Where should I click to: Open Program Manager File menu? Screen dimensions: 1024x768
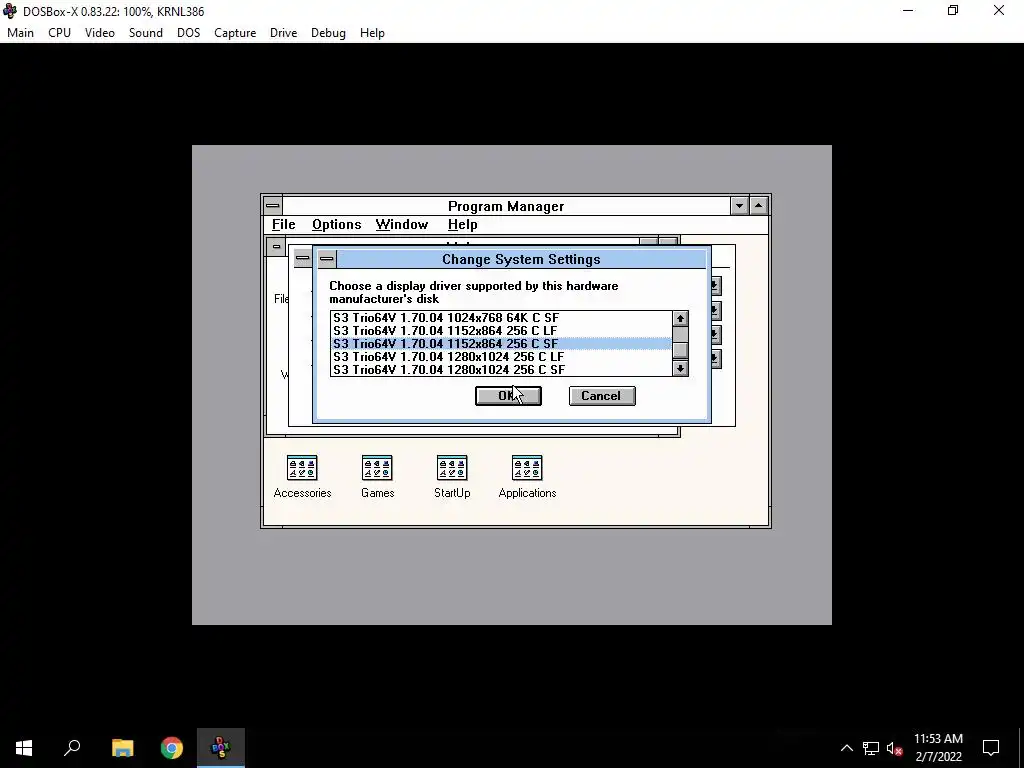(283, 225)
